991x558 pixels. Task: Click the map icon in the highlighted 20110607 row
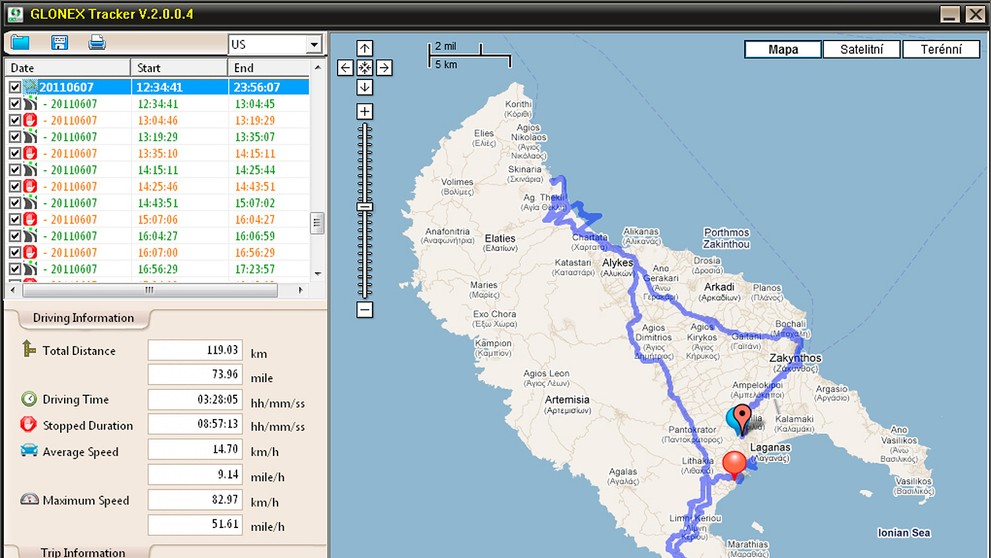pyautogui.click(x=30, y=87)
